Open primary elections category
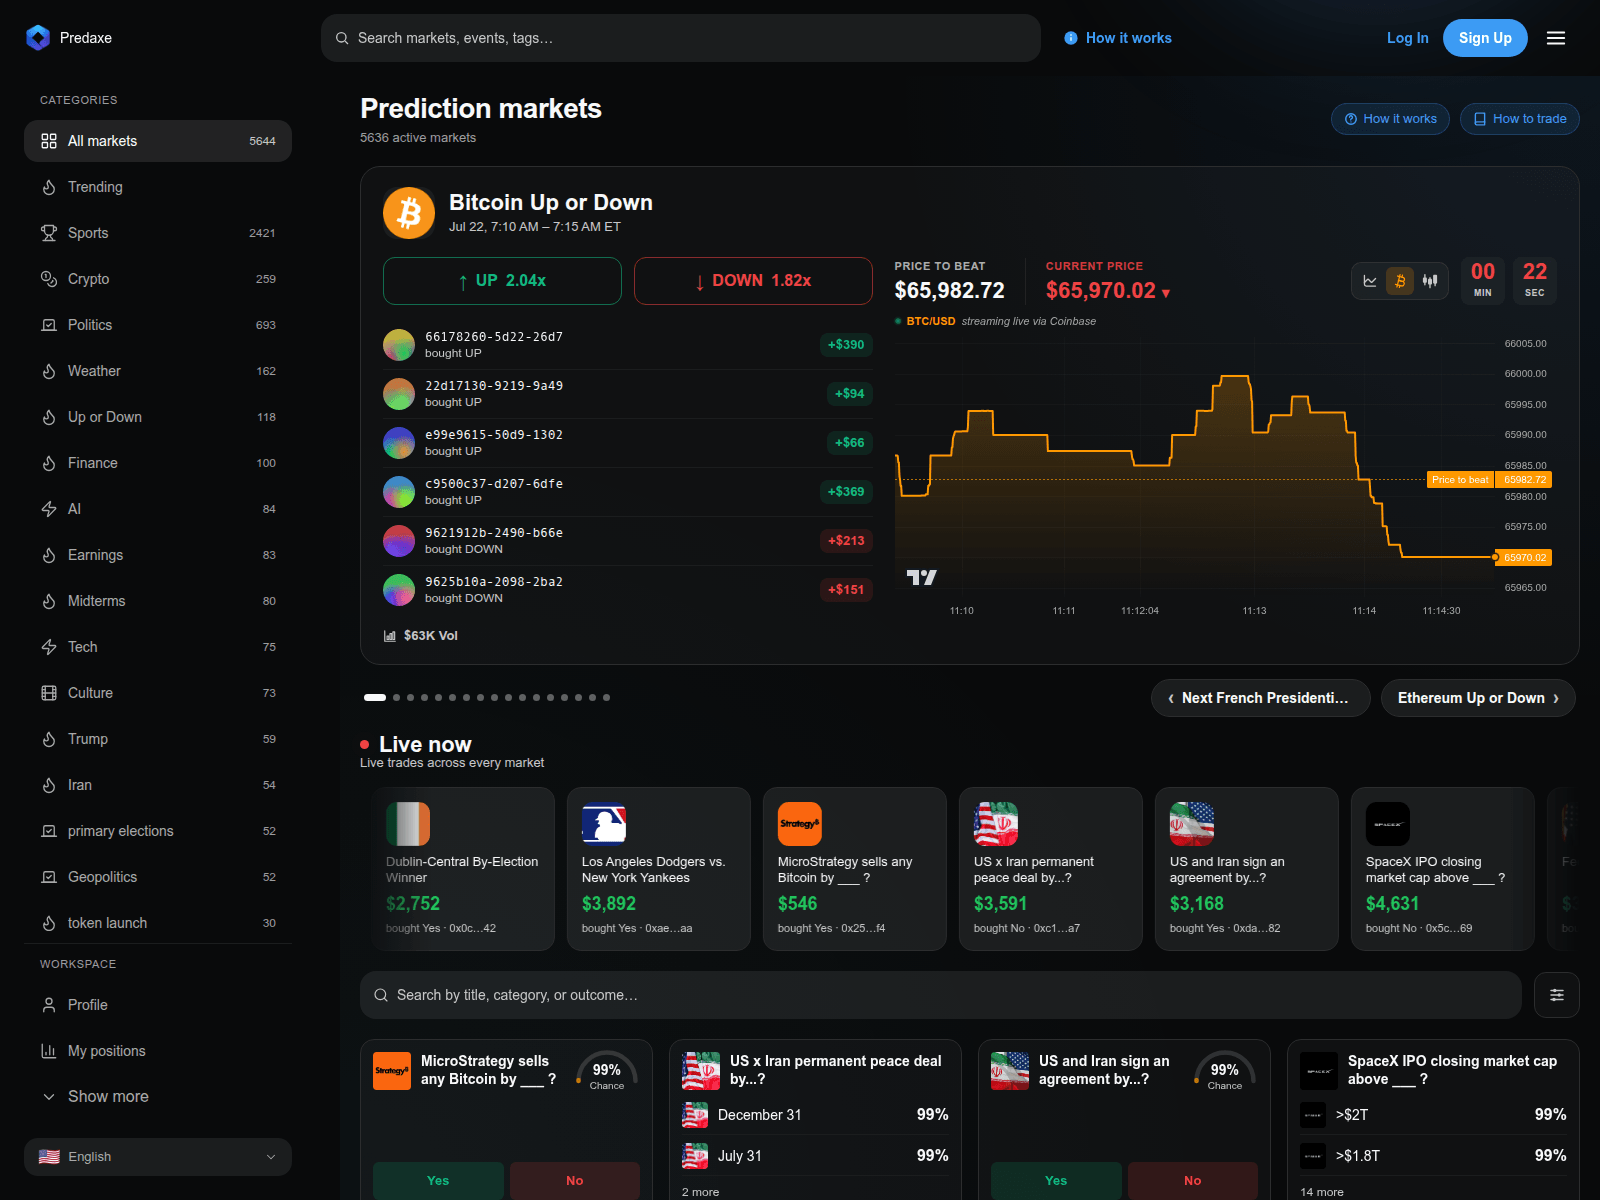 pos(158,831)
